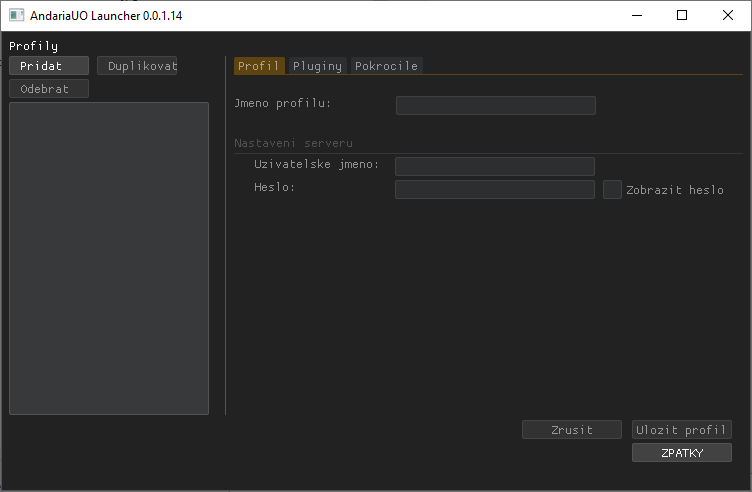The image size is (752, 492).
Task: Minimize the launcher window
Action: click(636, 16)
